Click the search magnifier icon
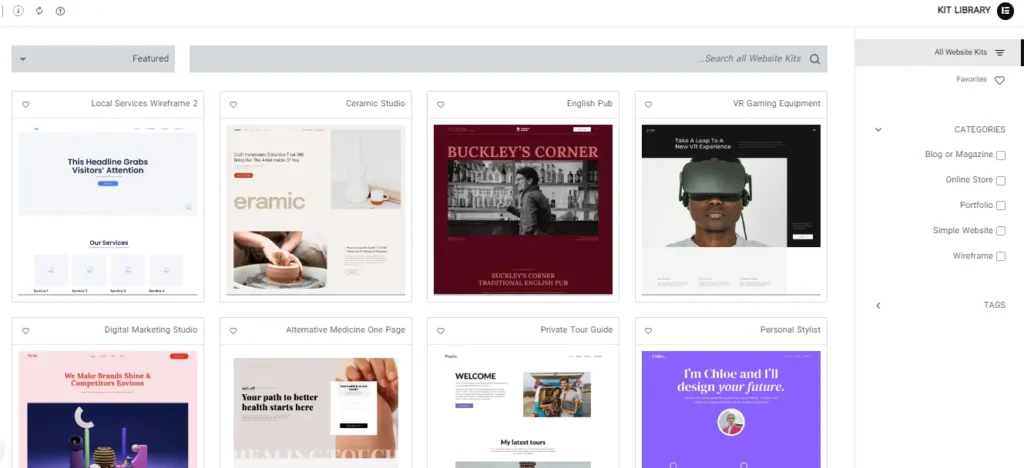Image resolution: width=1024 pixels, height=468 pixels. [x=815, y=59]
